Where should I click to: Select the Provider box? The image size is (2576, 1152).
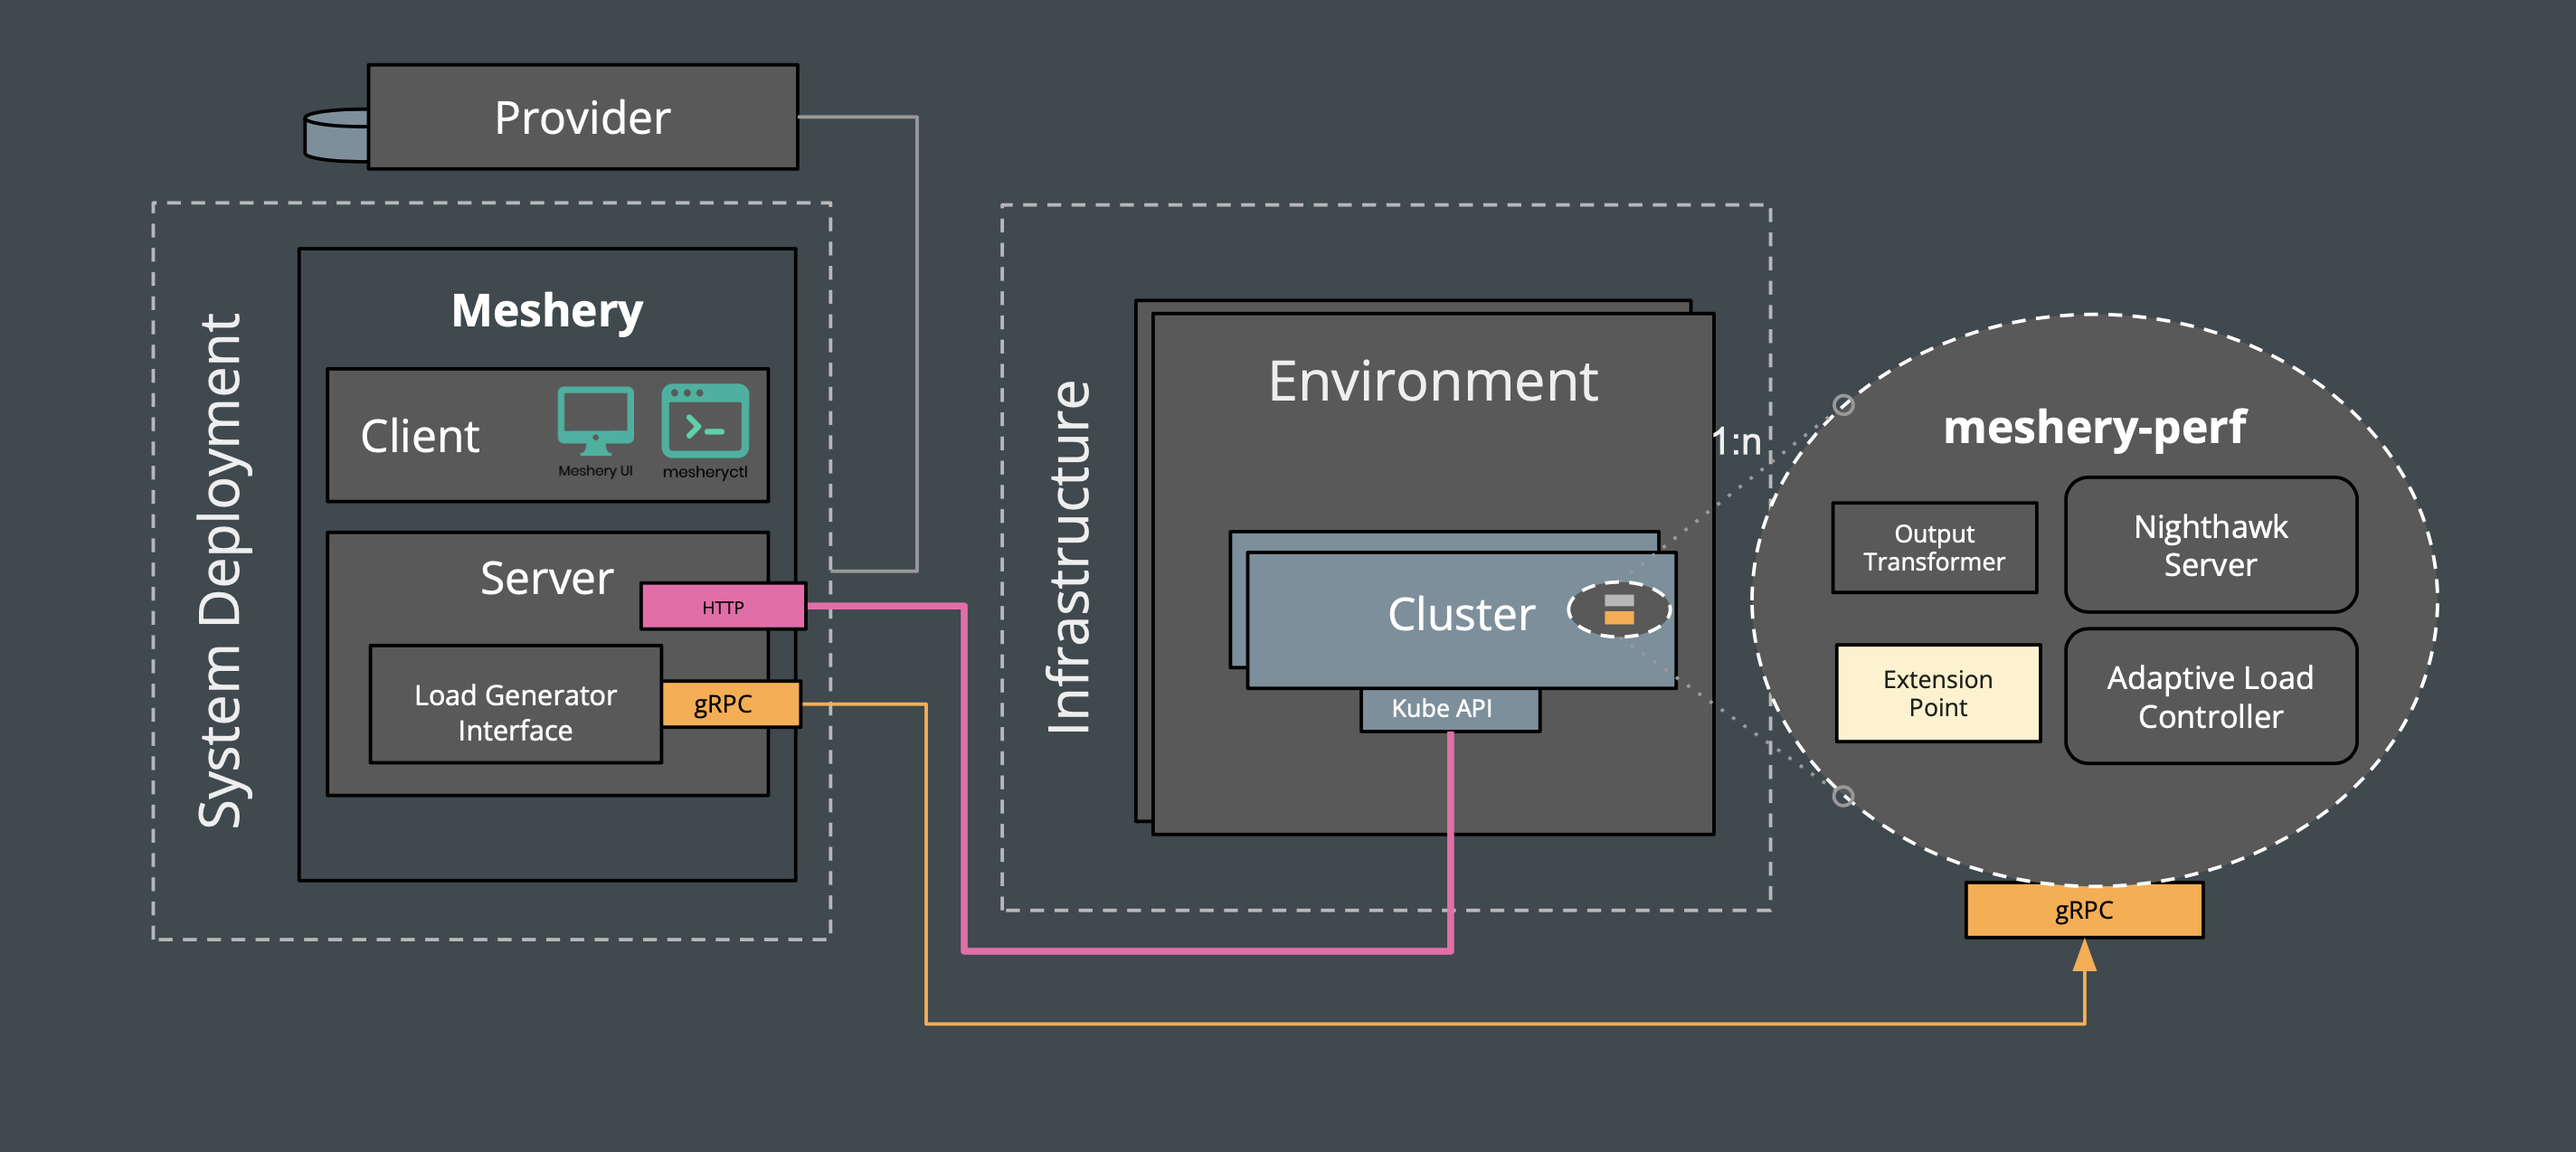point(583,117)
